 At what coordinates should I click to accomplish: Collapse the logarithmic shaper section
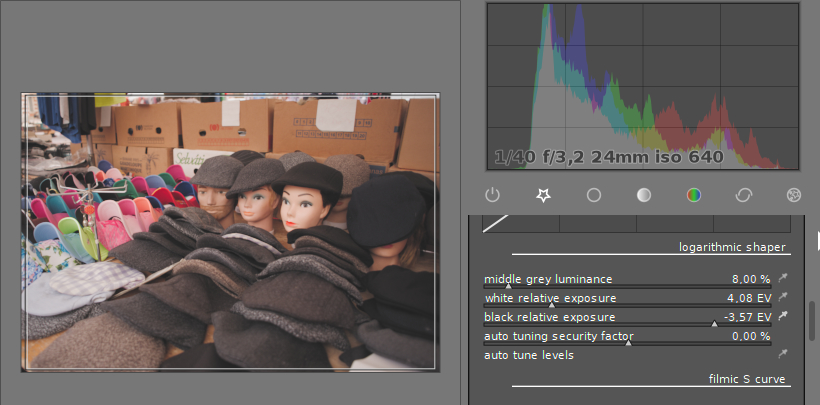point(732,247)
